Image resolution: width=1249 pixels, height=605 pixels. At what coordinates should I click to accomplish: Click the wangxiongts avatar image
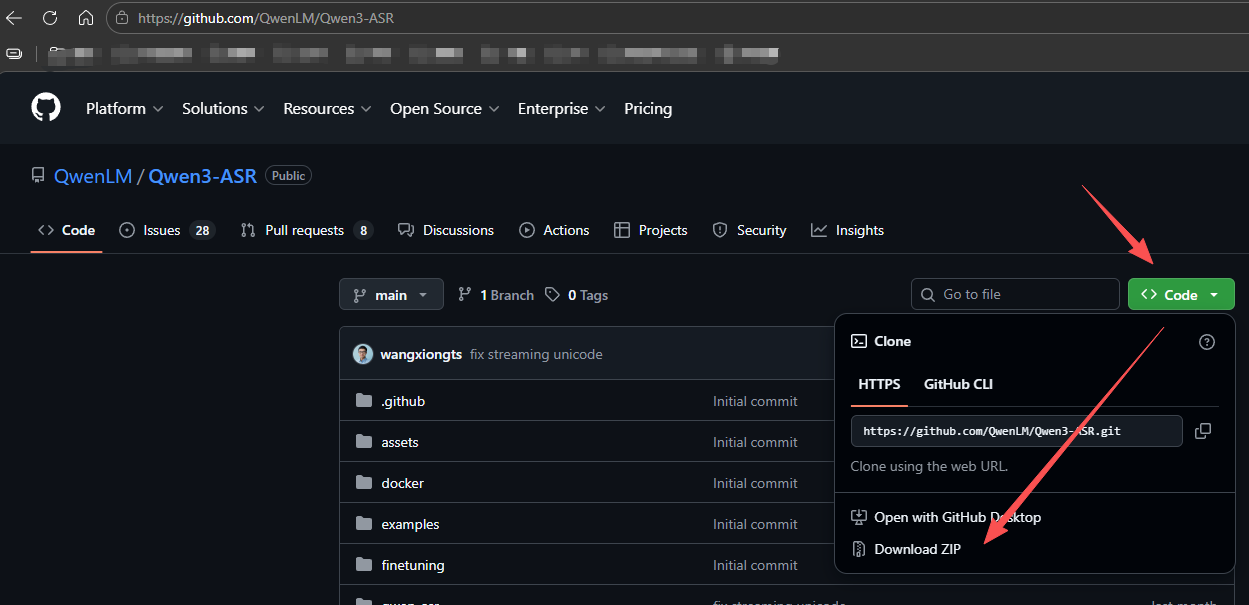[x=363, y=354]
